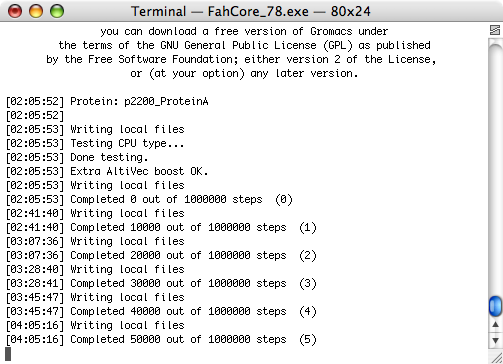Click the Done testing line
The width and height of the screenshot is (503, 364).
pyautogui.click(x=77, y=157)
